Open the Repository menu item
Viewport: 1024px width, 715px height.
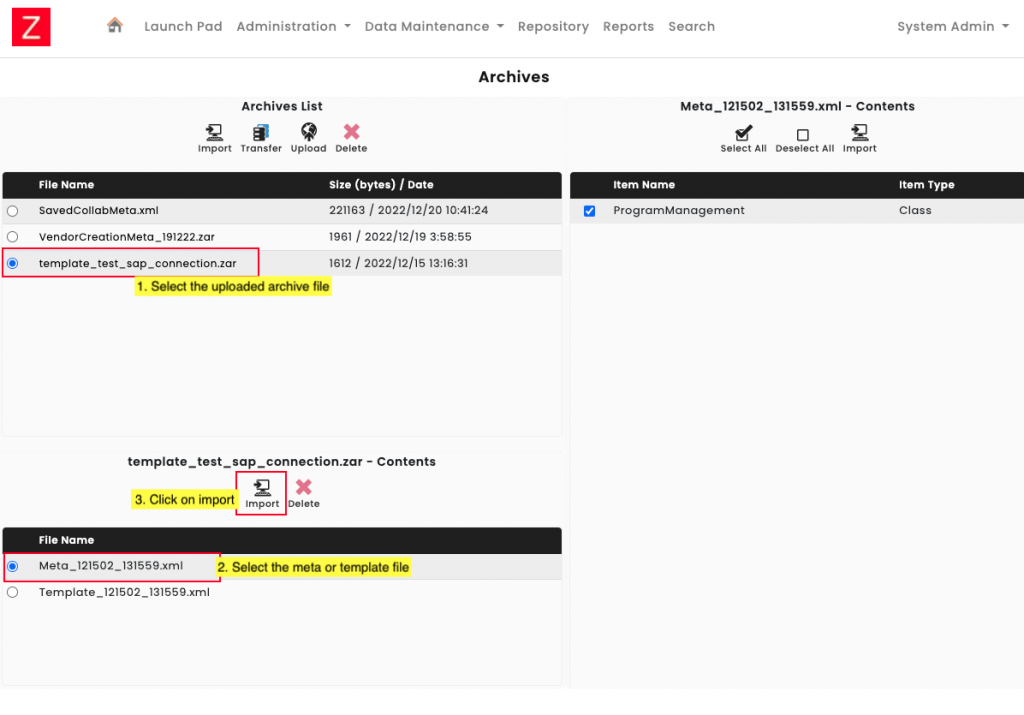553,26
